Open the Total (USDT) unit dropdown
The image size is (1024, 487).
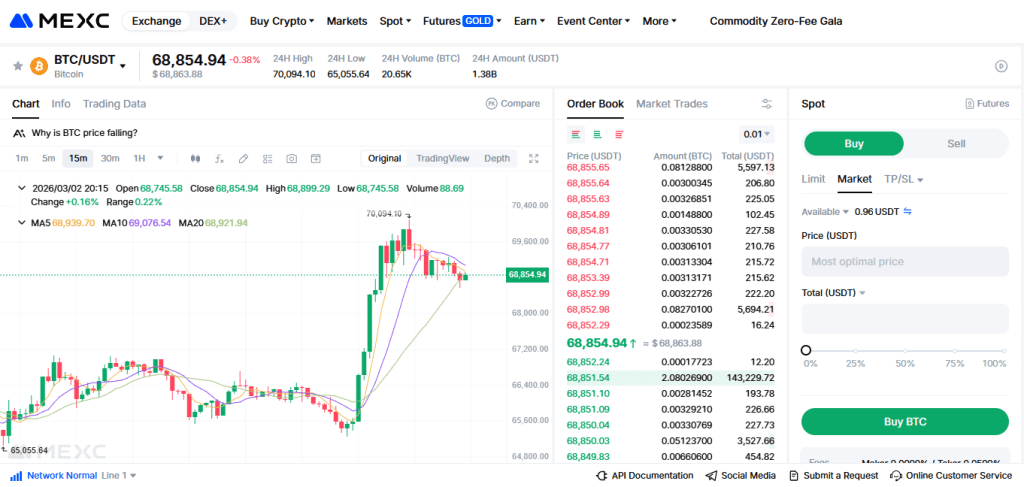833,292
